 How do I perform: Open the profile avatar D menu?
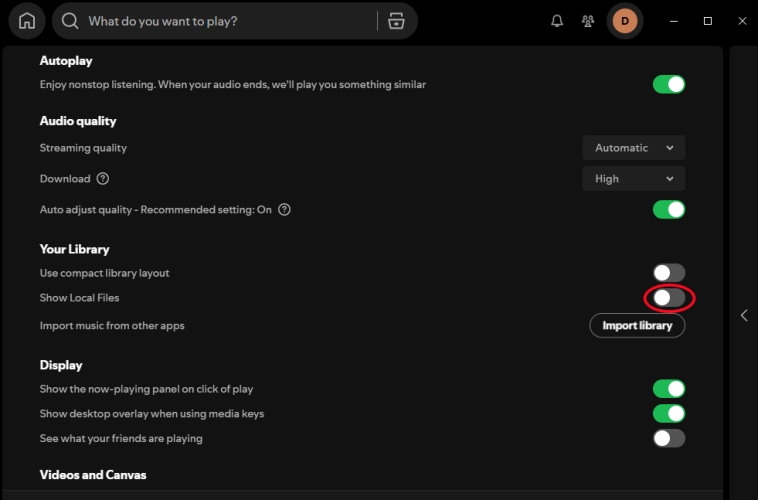click(x=625, y=21)
